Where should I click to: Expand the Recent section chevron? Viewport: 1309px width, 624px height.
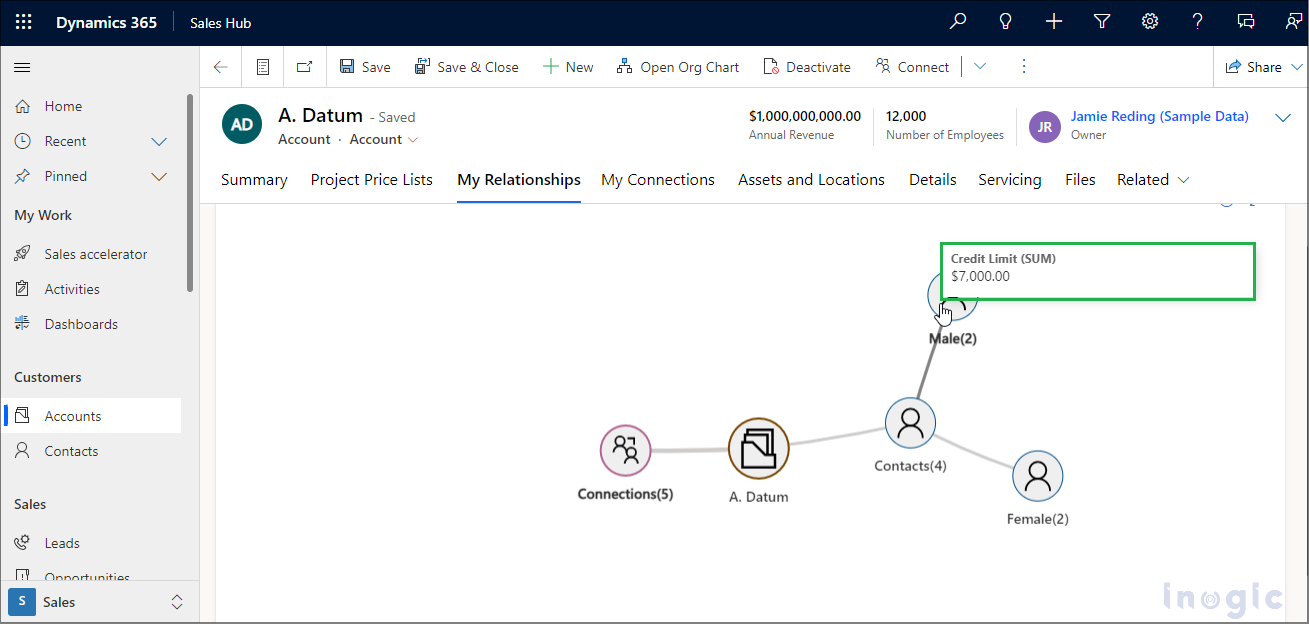pos(158,141)
